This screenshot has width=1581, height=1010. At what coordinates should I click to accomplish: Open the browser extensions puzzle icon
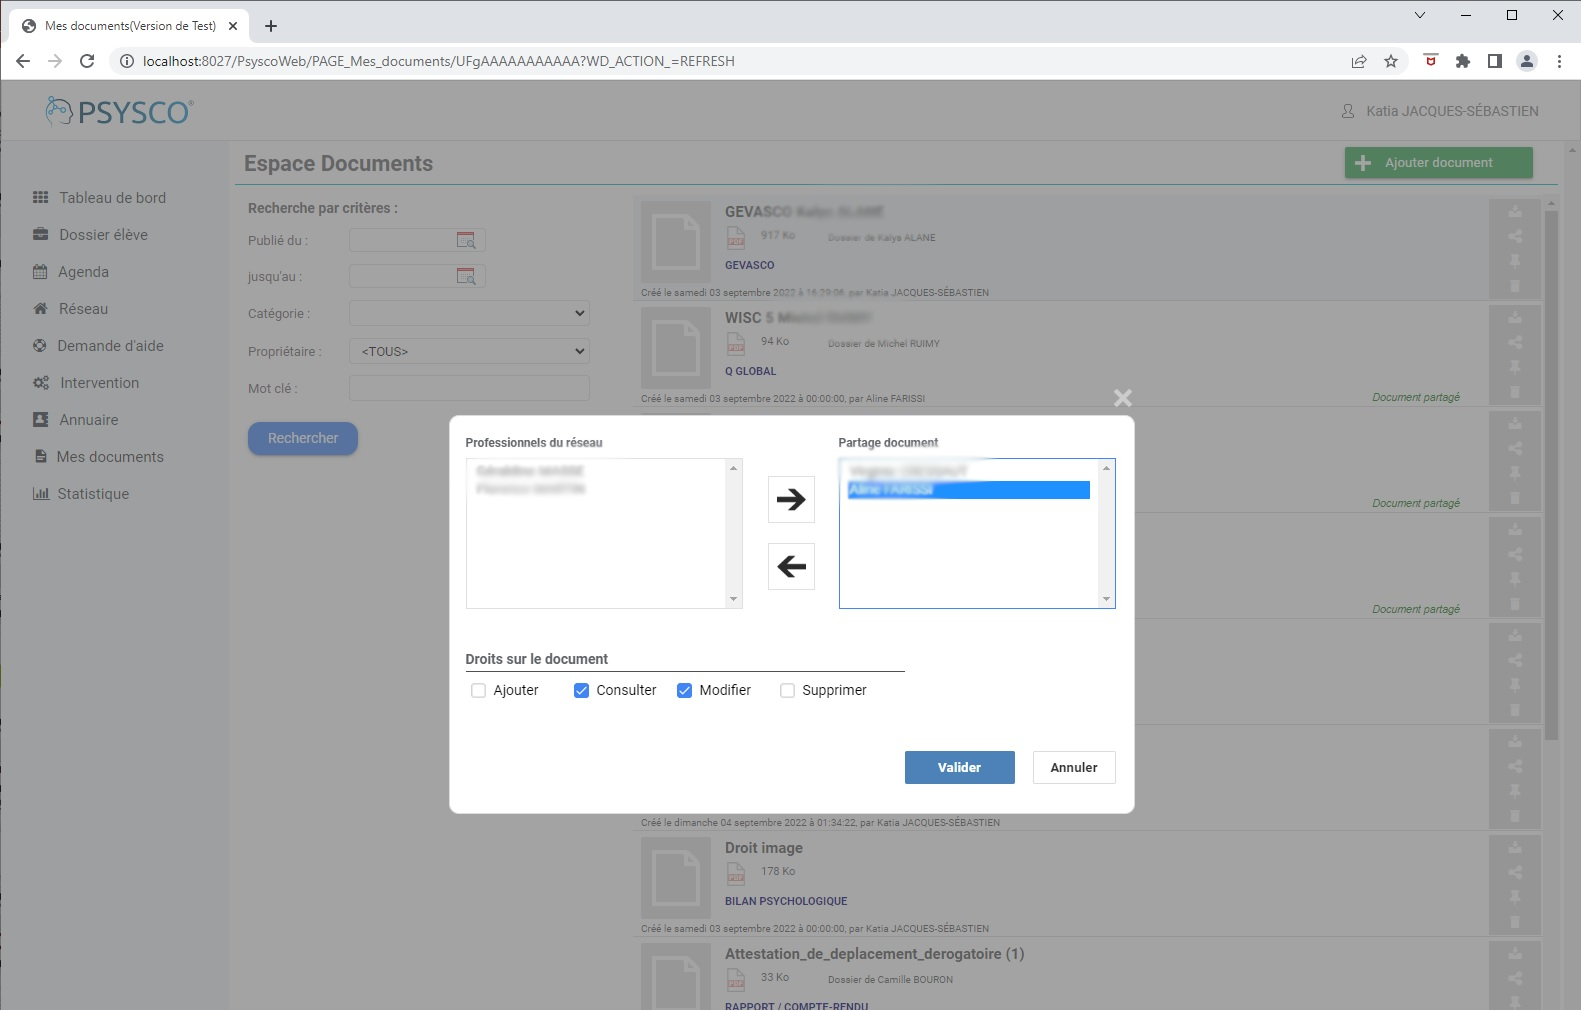click(x=1462, y=61)
